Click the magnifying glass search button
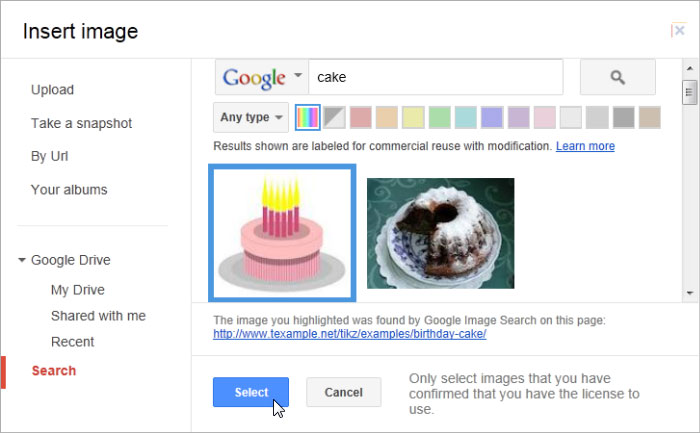The image size is (700, 433). [617, 77]
